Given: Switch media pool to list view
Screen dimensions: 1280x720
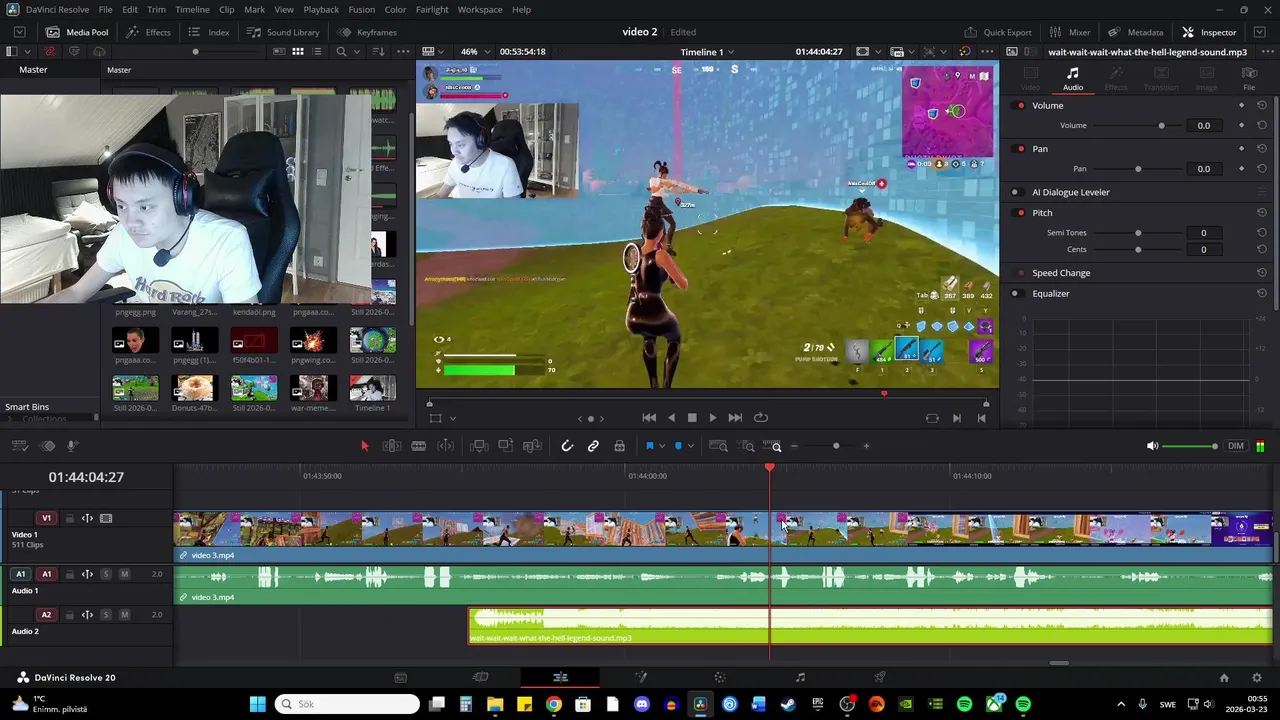Looking at the screenshot, I should [x=319, y=51].
